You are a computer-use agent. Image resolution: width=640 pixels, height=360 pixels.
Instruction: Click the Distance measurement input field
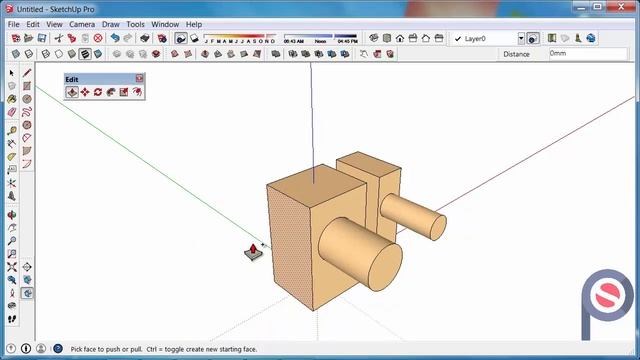[588, 53]
